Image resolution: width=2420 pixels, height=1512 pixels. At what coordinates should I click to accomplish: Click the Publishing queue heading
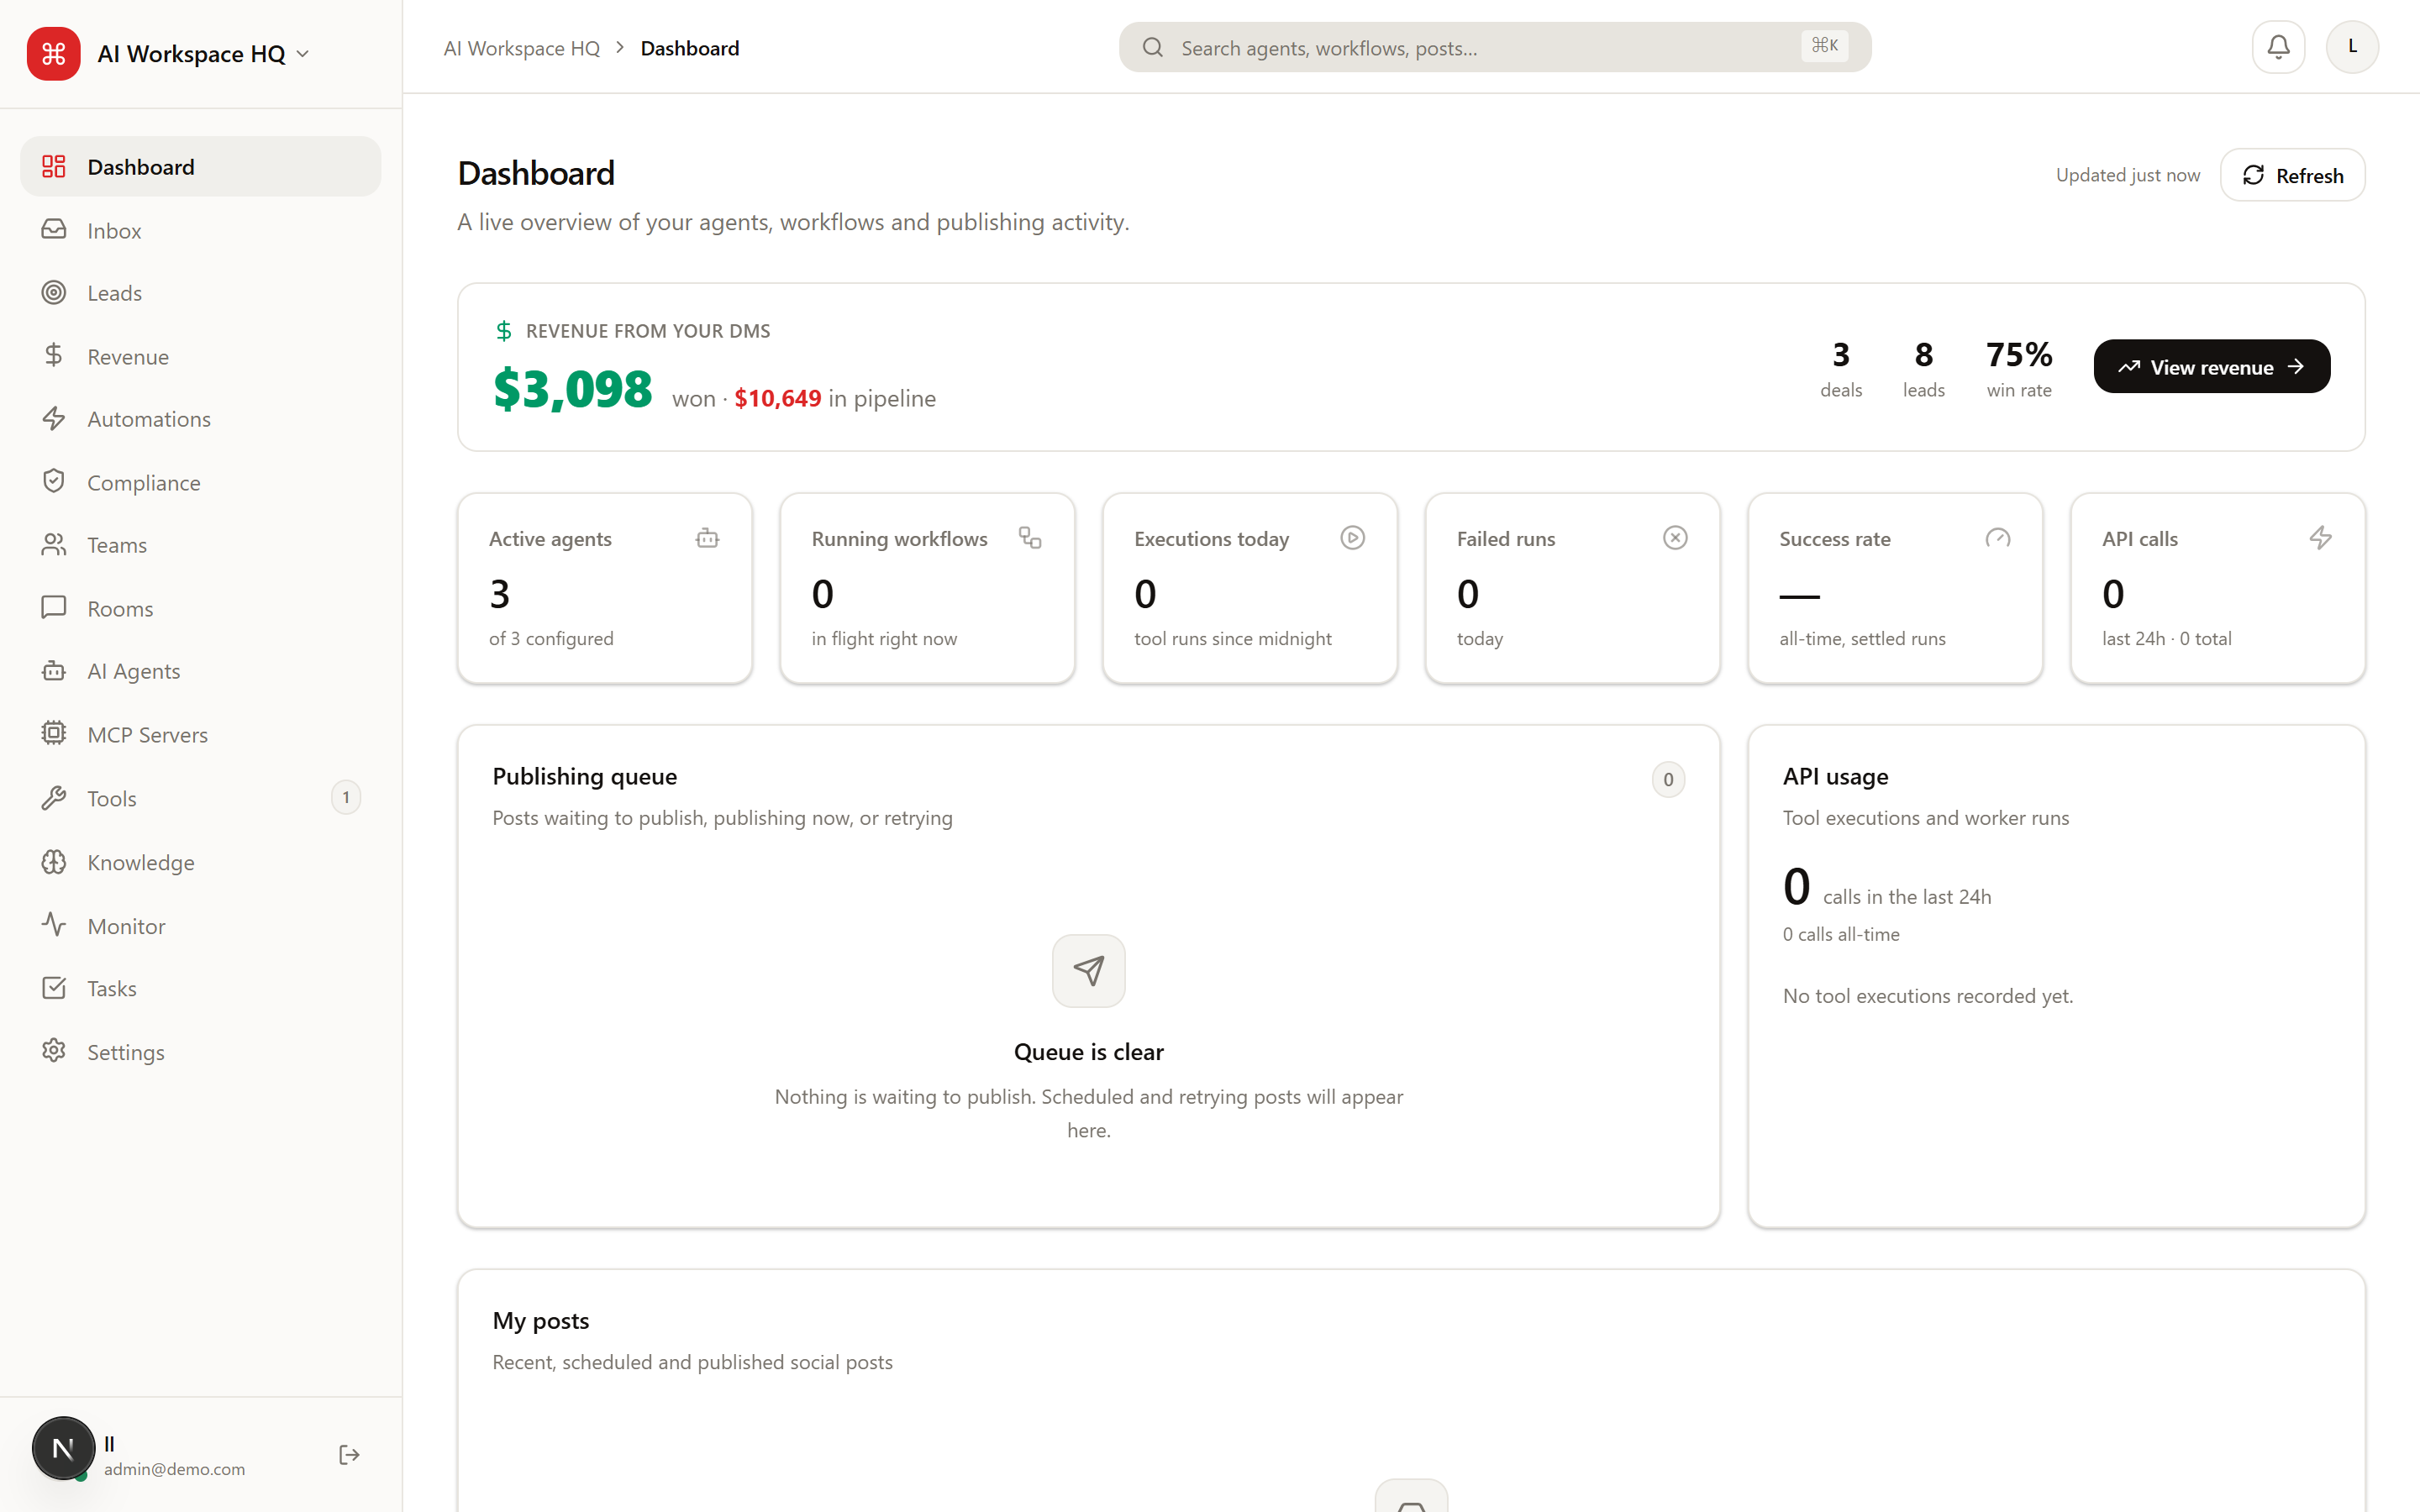(x=585, y=777)
